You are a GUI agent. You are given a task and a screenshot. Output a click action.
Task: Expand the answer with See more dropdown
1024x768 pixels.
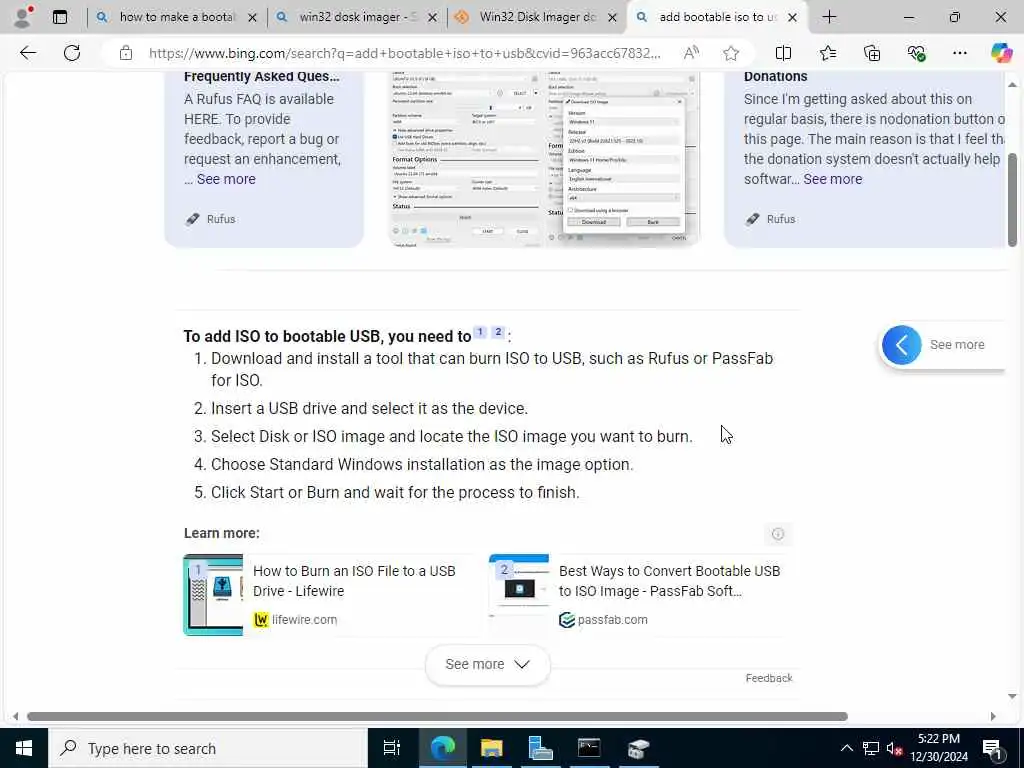[487, 664]
